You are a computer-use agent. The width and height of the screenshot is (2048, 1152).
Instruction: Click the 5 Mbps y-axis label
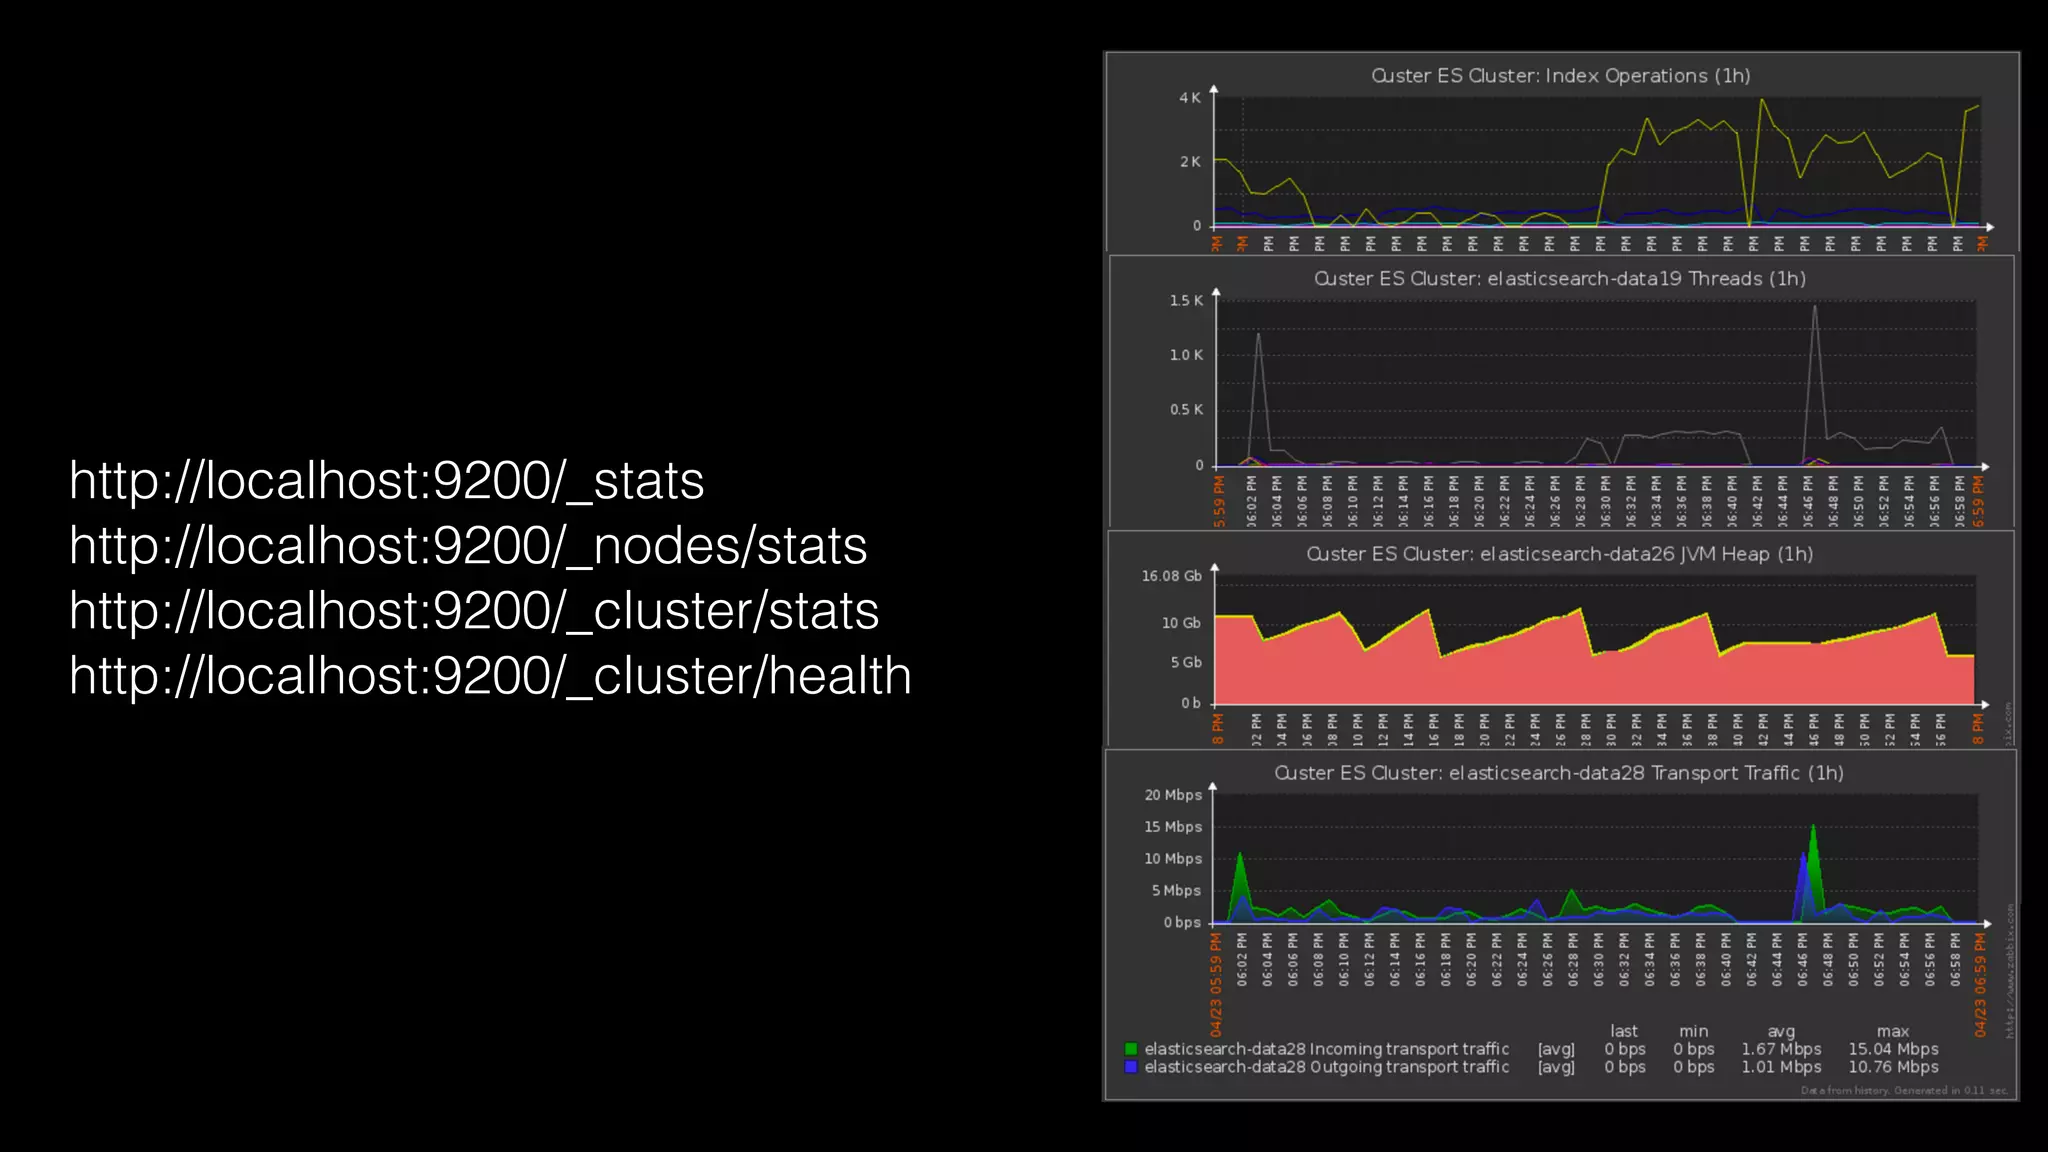1176,891
